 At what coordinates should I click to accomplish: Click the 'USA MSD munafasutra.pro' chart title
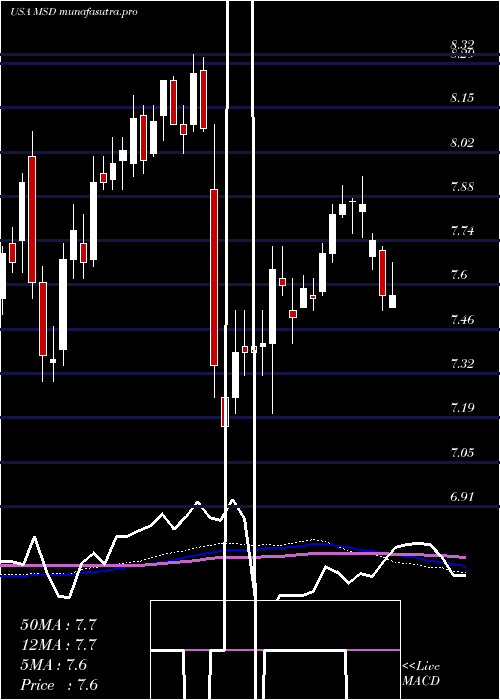pyautogui.click(x=74, y=12)
